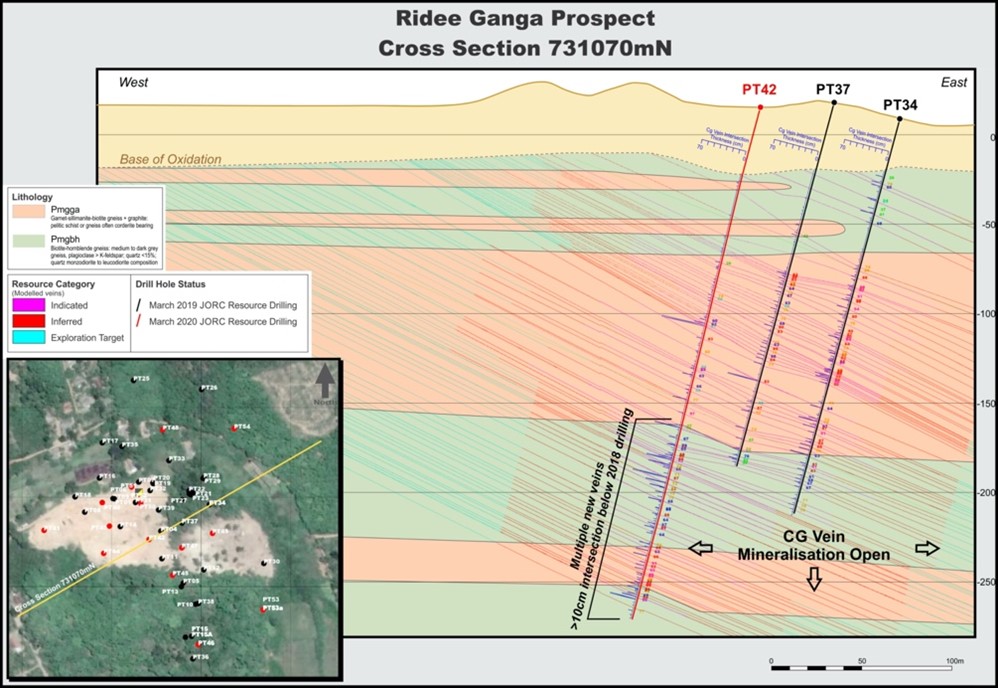Click the Base of Oxidation label
This screenshot has height=688, width=998.
tap(170, 159)
